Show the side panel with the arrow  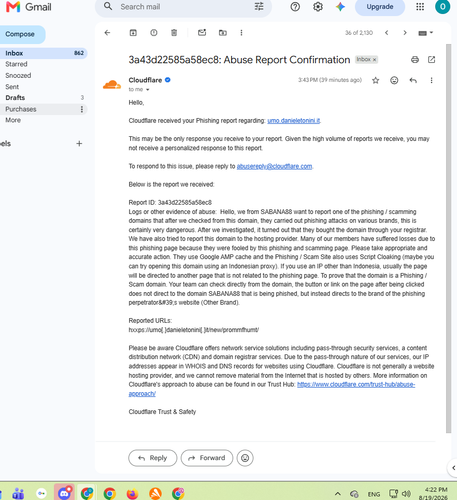click(453, 468)
